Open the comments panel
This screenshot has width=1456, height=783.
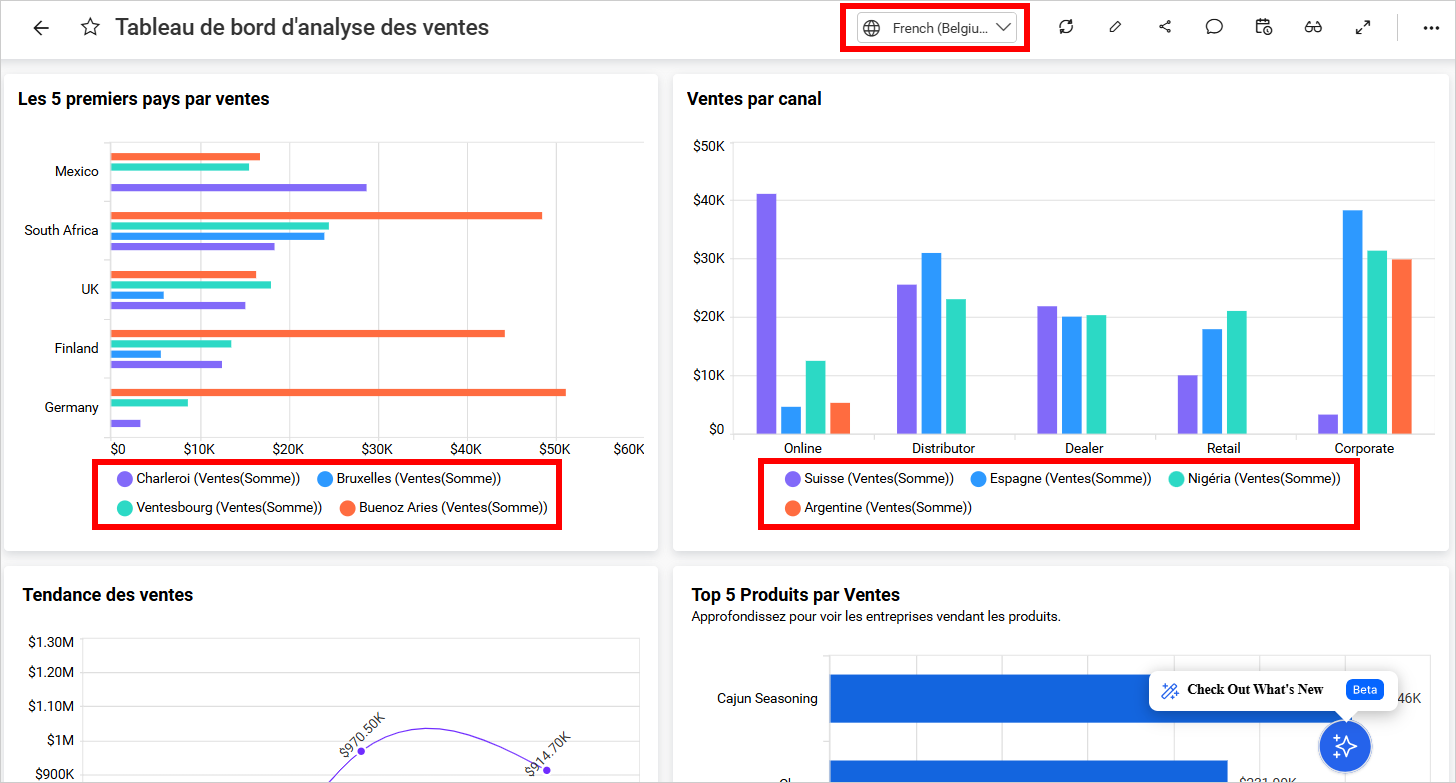[x=1214, y=26]
